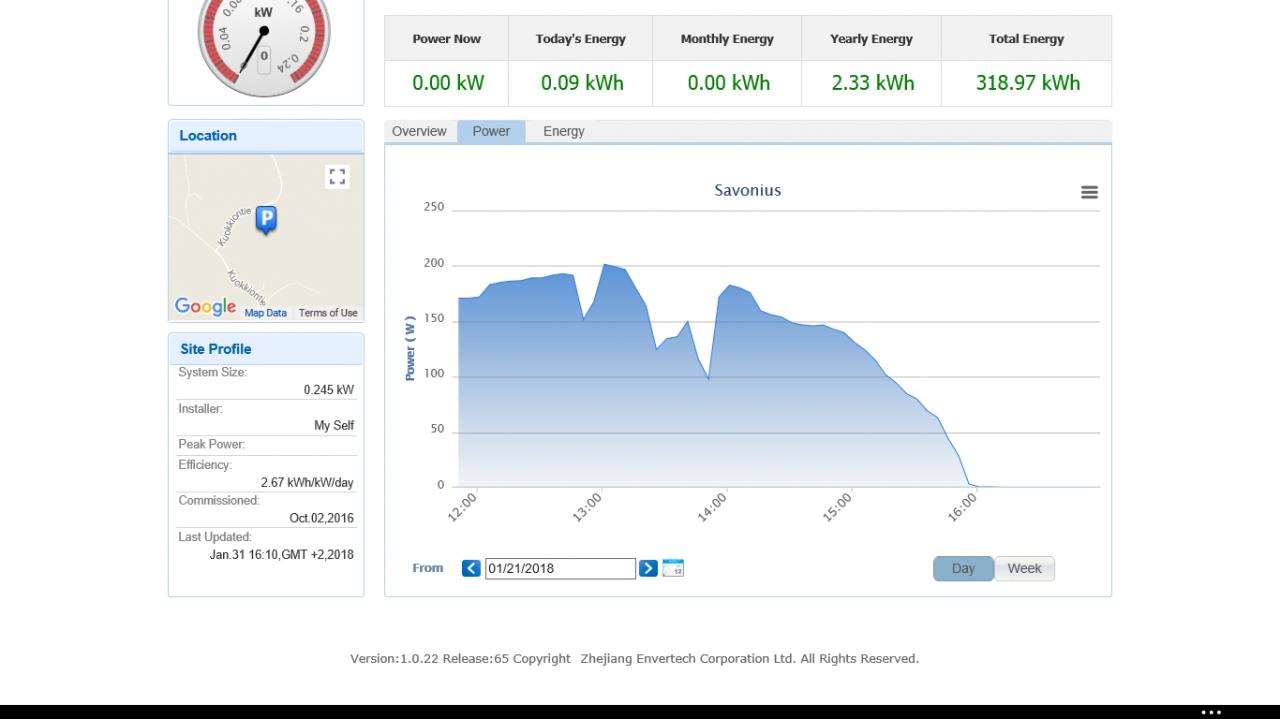Open the Terms of Use link
The height and width of the screenshot is (719, 1280).
coord(328,313)
